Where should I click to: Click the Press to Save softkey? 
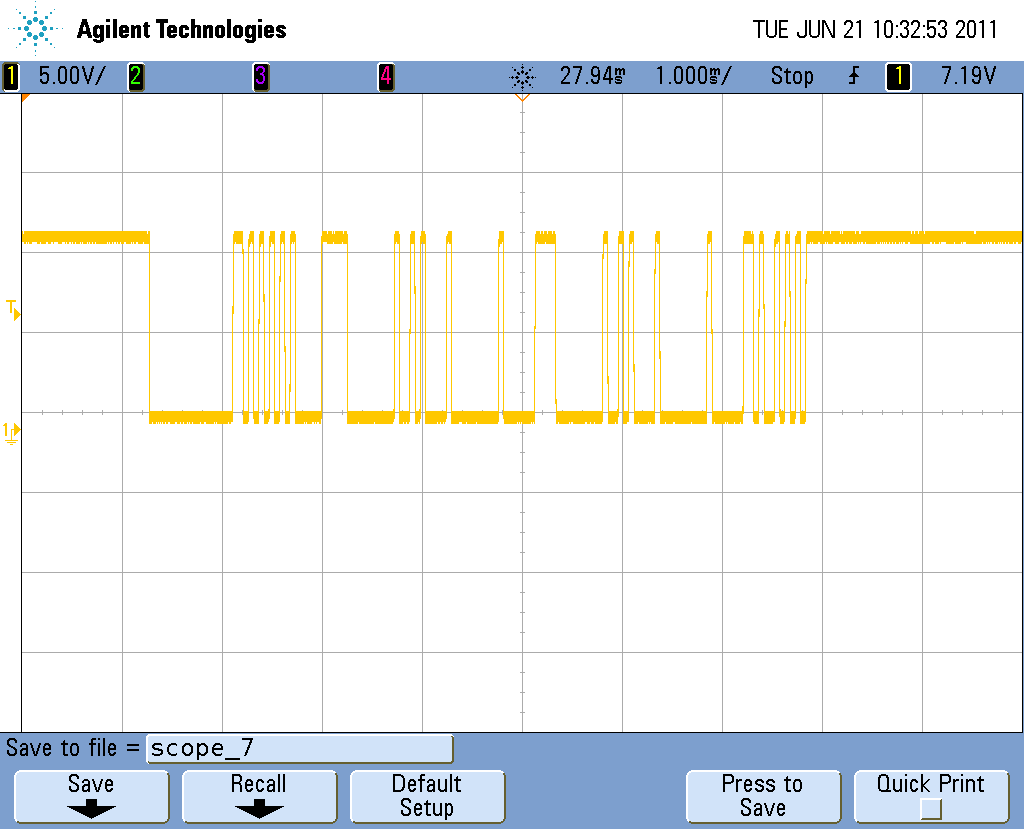[763, 796]
